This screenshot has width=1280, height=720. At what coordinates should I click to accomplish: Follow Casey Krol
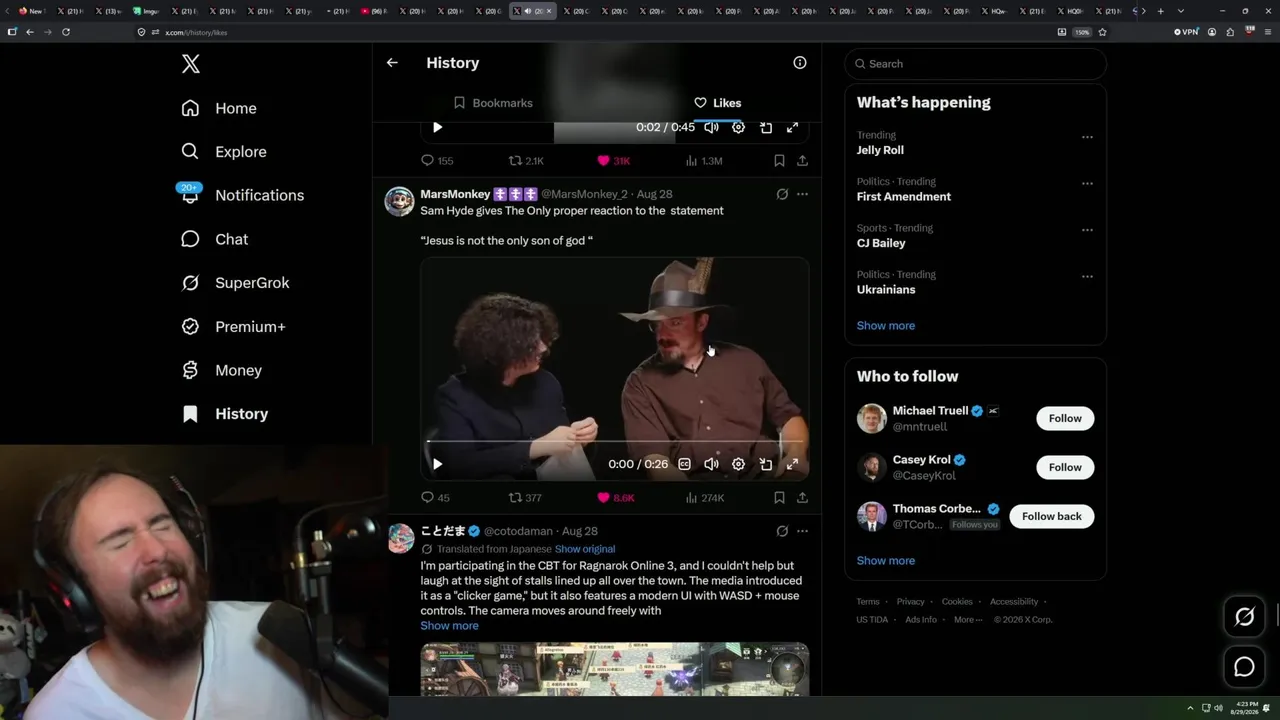tap(1065, 467)
